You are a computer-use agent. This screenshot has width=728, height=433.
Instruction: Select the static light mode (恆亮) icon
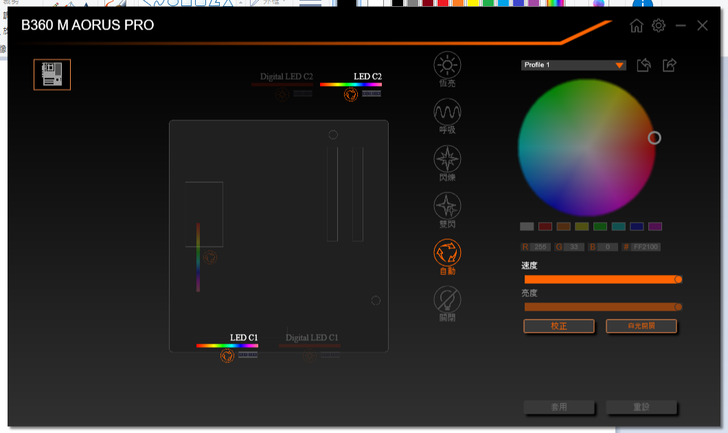click(447, 66)
